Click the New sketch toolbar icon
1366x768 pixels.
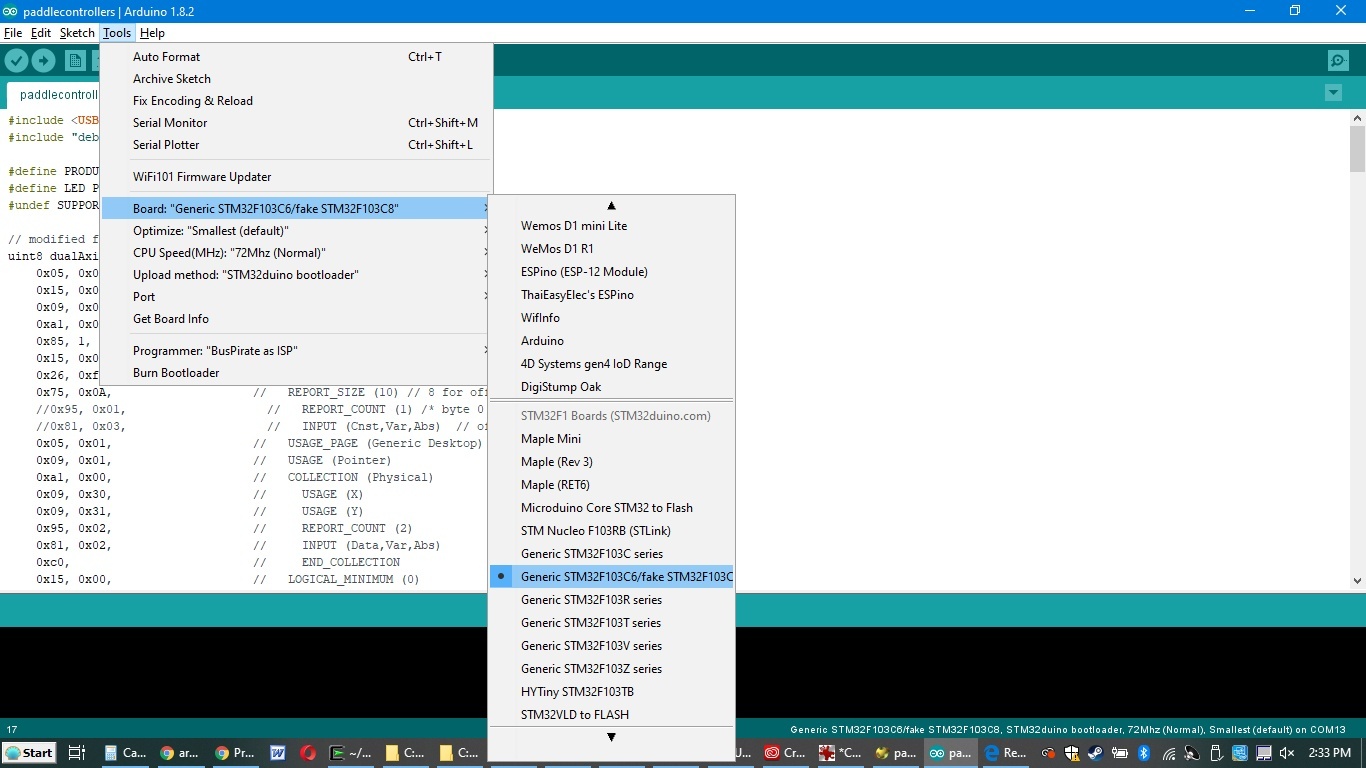75,61
